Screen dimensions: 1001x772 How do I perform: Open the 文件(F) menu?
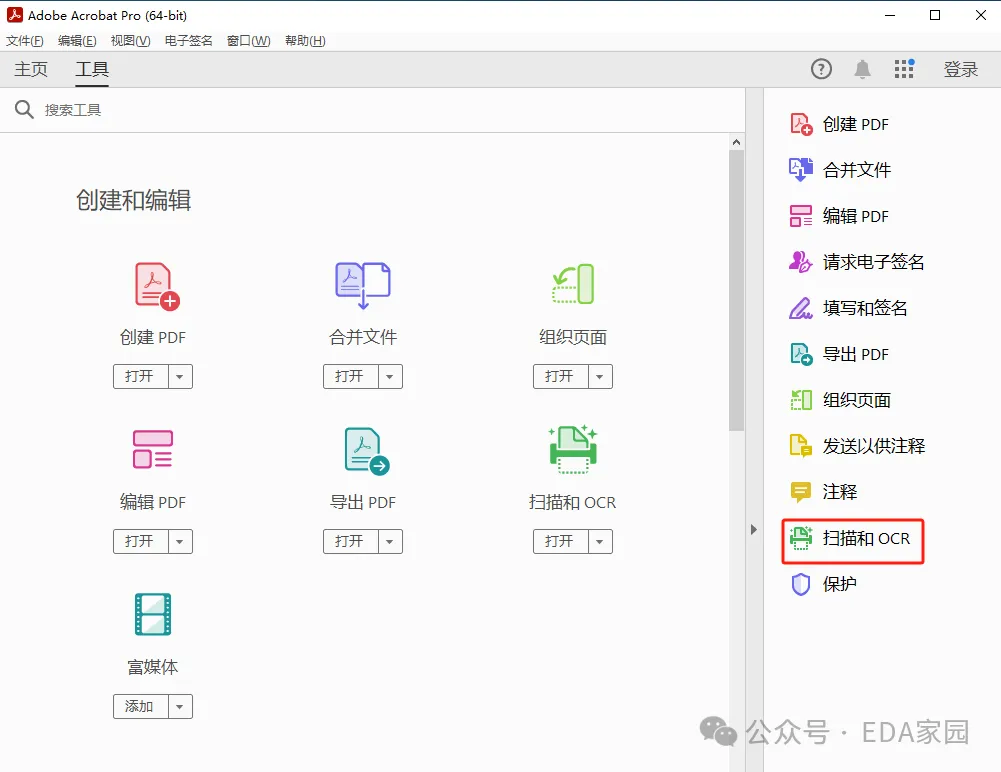(x=25, y=41)
